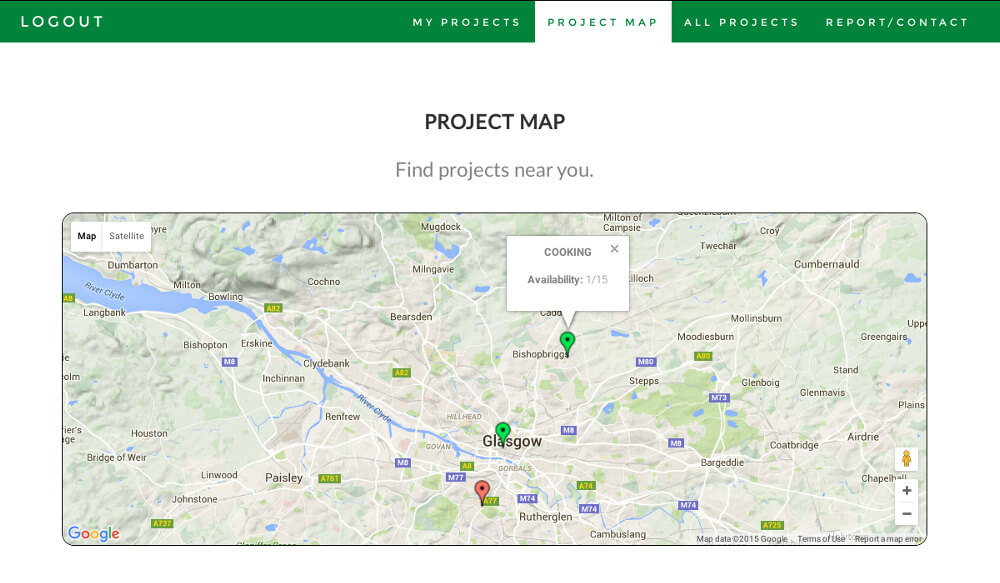The width and height of the screenshot is (1000, 583).
Task: Click the green marker near Bishopbriggs
Action: 567,342
